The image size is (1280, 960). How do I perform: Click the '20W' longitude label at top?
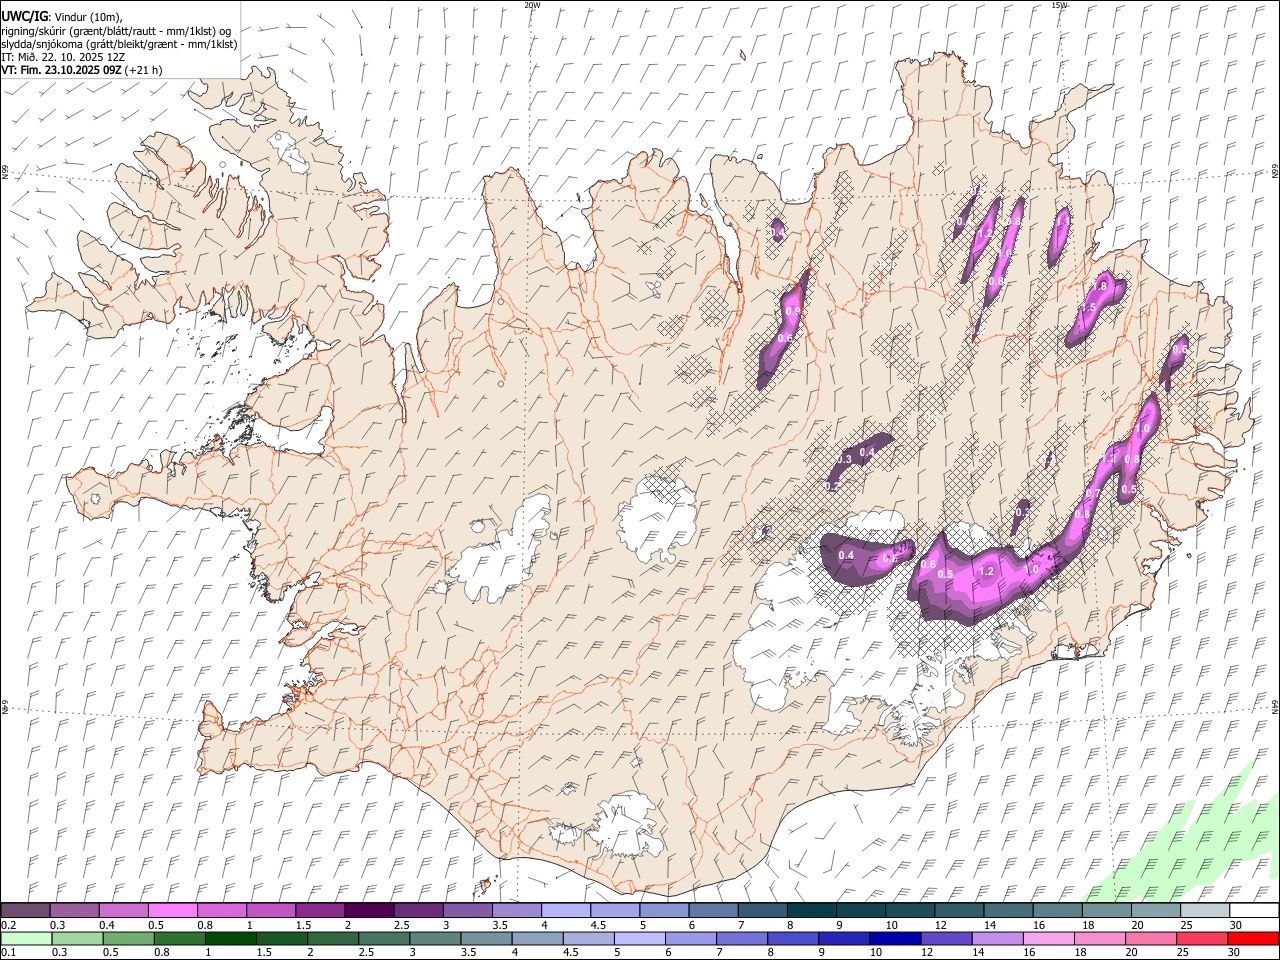[x=532, y=4]
